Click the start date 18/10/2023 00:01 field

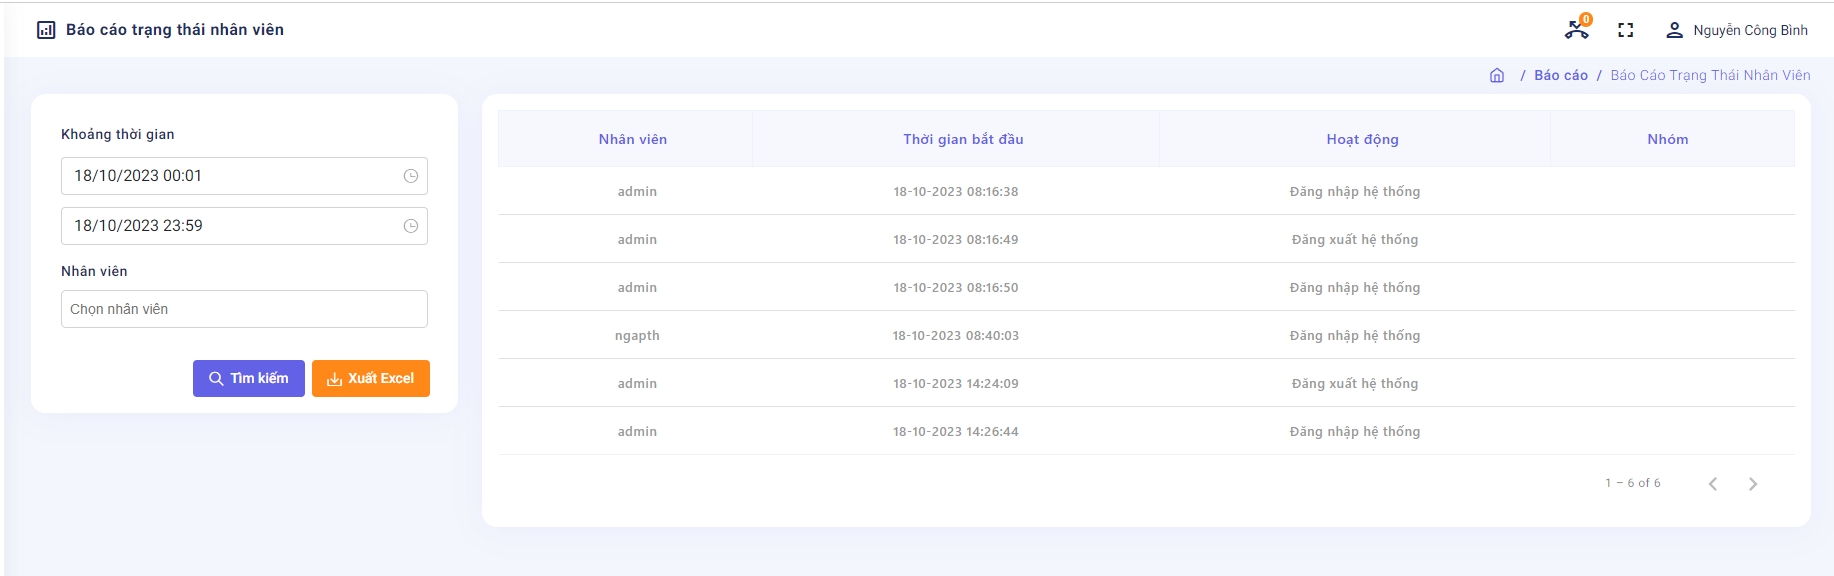[230, 176]
